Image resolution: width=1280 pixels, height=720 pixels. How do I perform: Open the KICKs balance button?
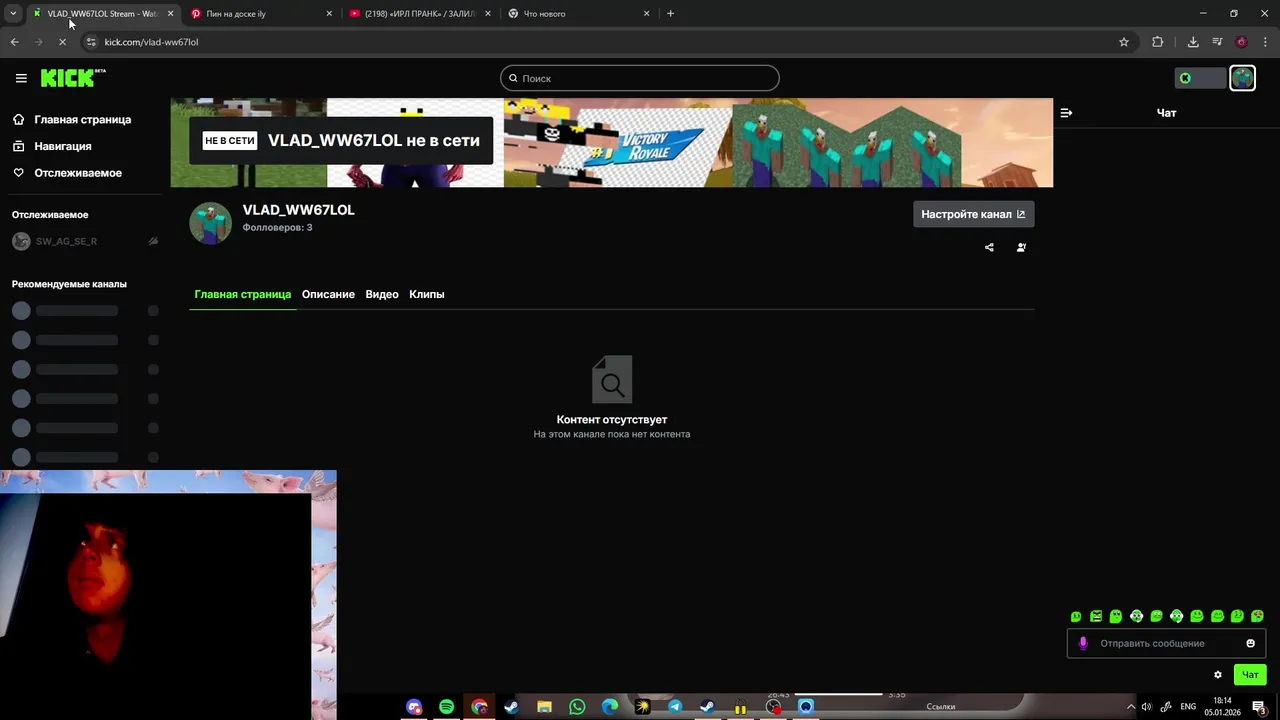point(1200,78)
